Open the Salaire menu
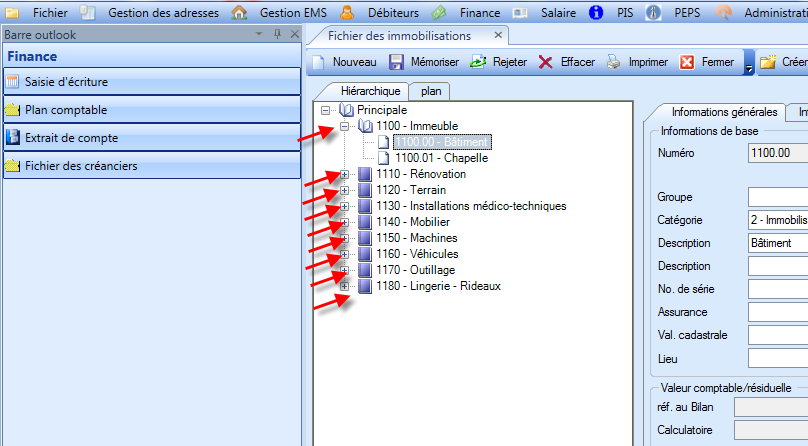This screenshot has height=446, width=808. pyautogui.click(x=558, y=12)
